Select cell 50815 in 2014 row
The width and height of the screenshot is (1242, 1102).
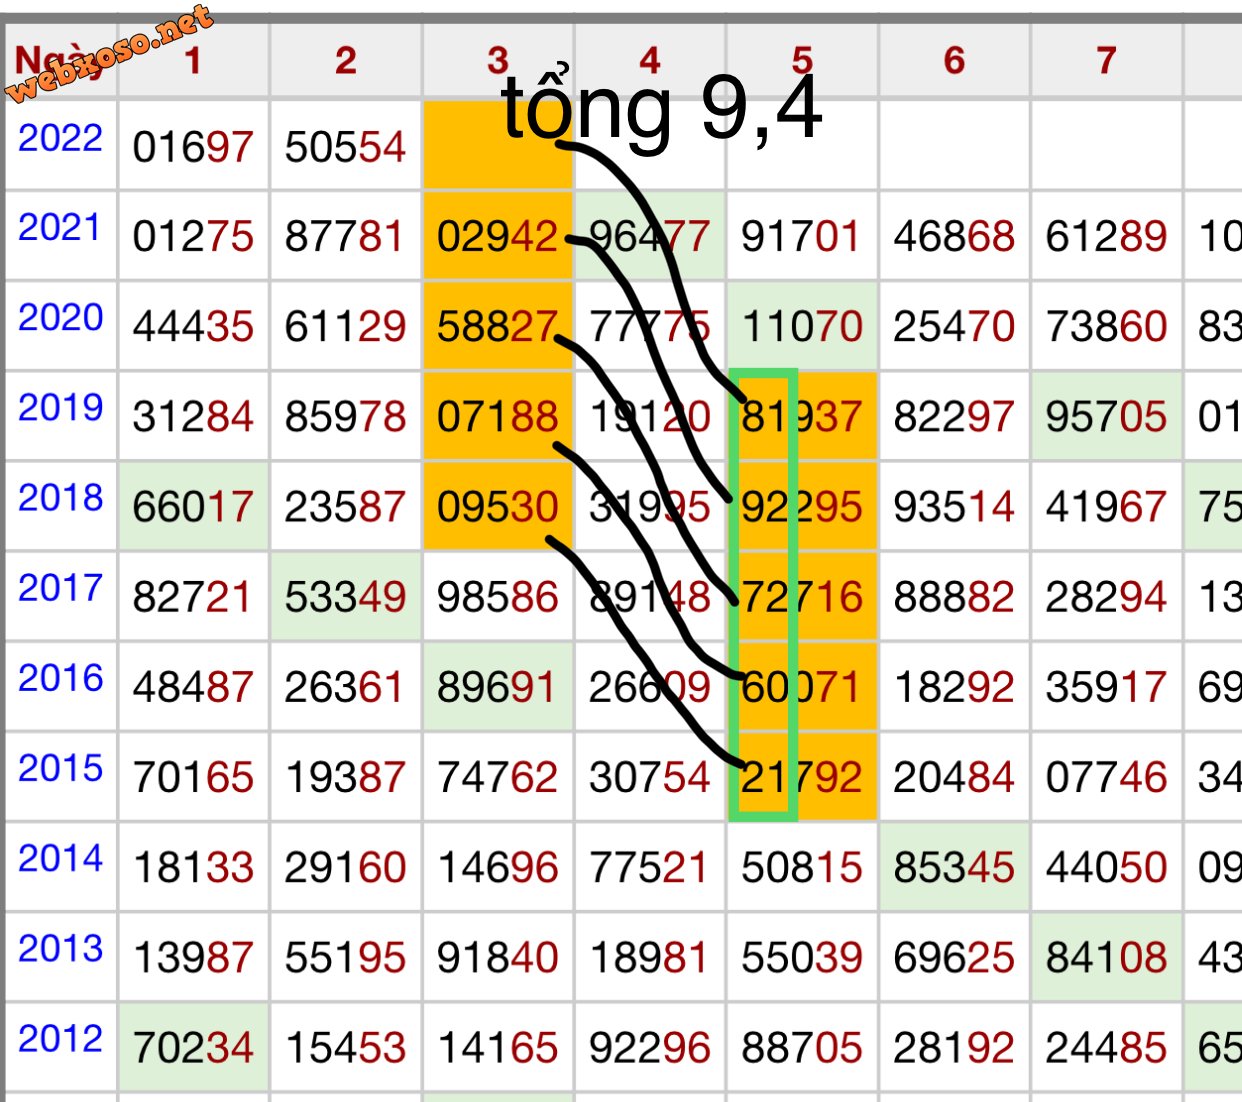tap(802, 868)
